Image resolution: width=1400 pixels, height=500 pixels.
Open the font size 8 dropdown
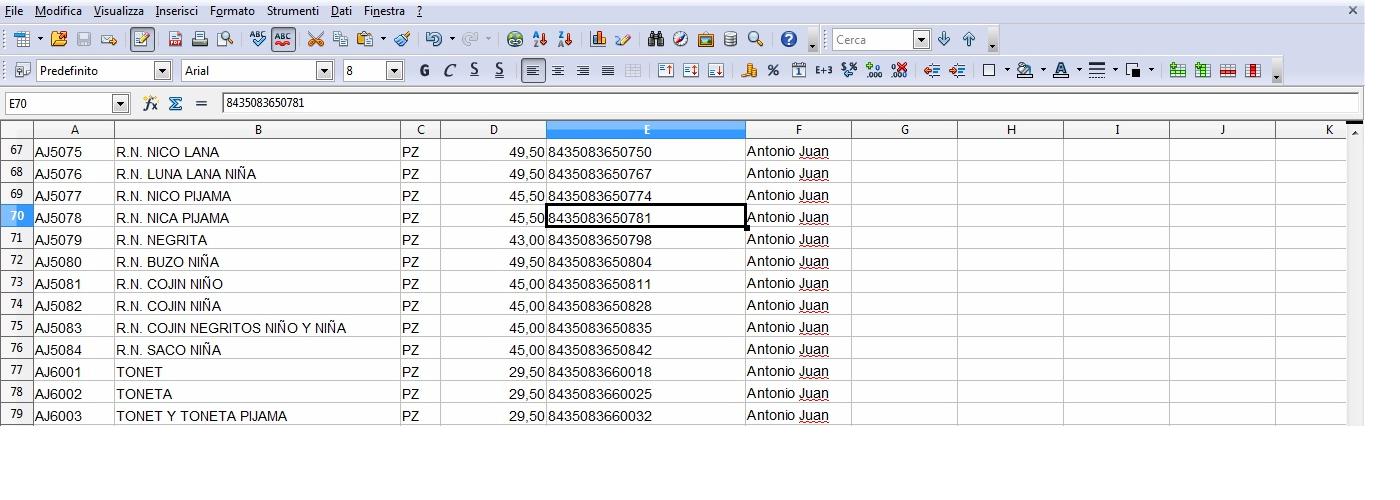point(394,70)
